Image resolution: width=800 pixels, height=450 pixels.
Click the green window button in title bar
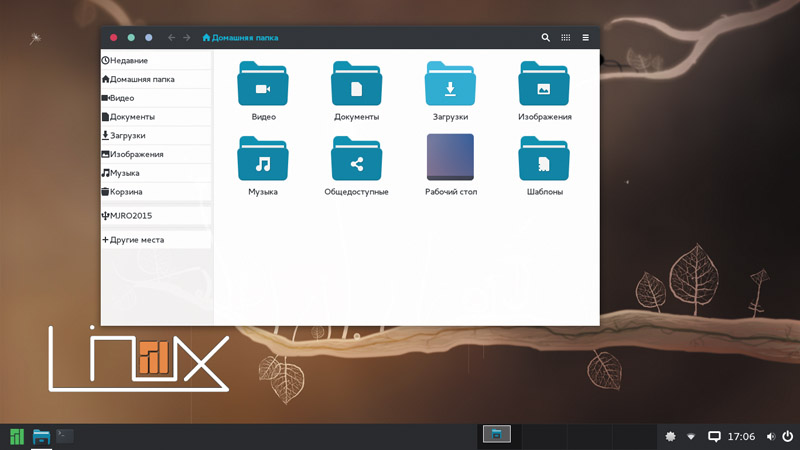131,38
